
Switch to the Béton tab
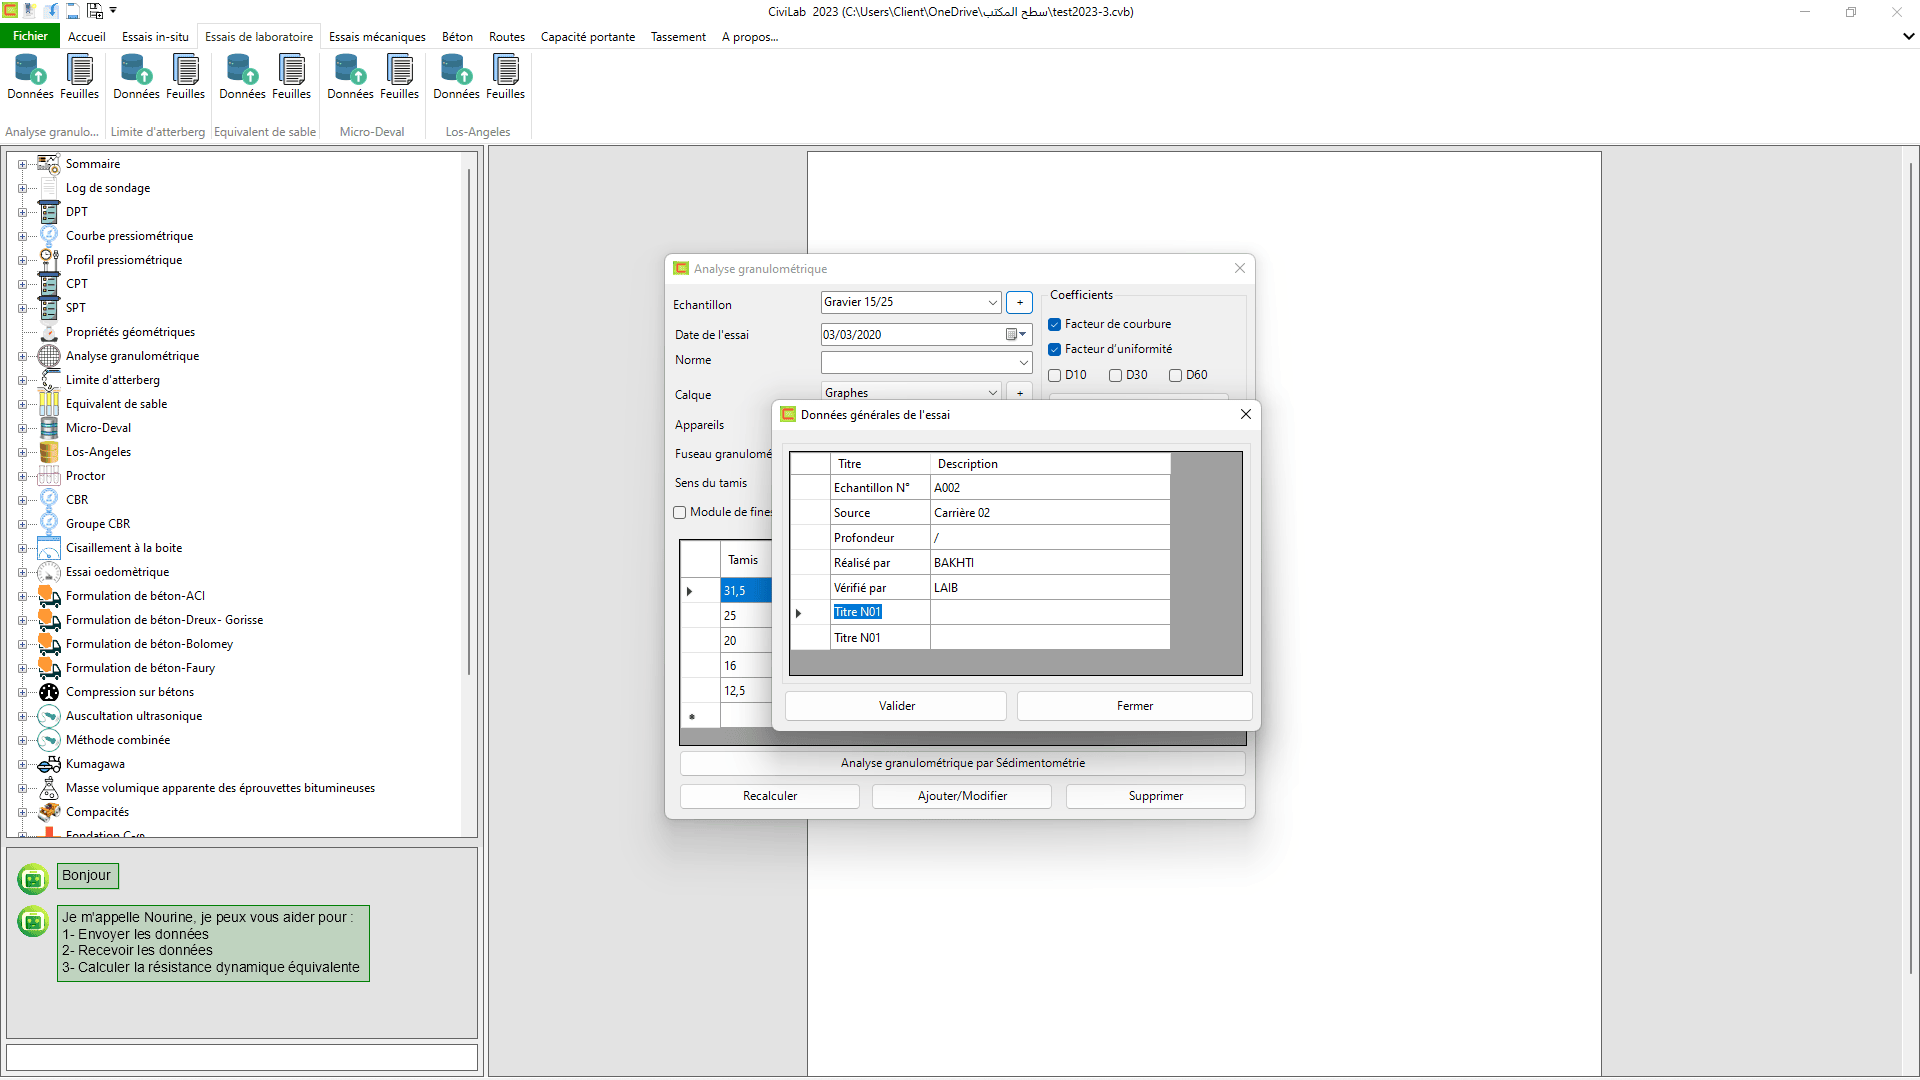457,37
